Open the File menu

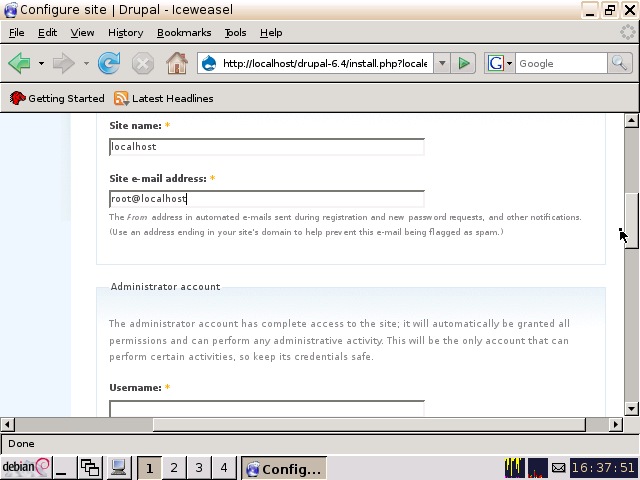[x=16, y=32]
